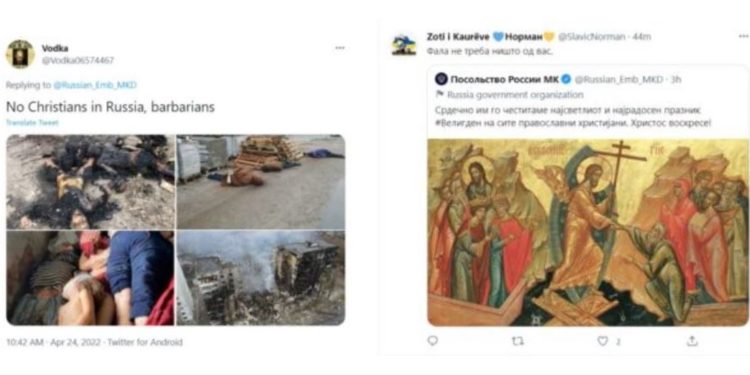This screenshot has height=375, width=750.
Task: Open Zoti i Kaurëve profile avatar
Action: point(404,45)
